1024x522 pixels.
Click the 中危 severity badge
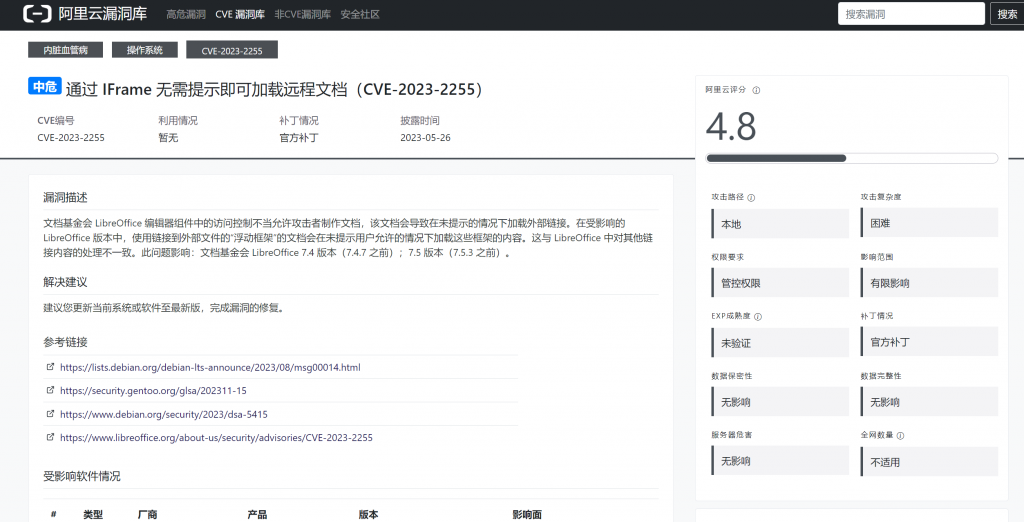coord(44,87)
